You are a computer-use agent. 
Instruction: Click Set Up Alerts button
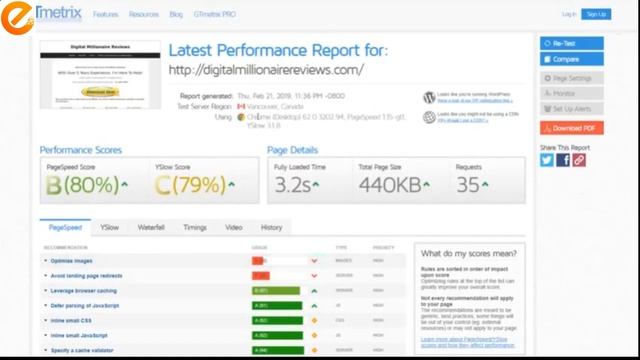click(571, 109)
